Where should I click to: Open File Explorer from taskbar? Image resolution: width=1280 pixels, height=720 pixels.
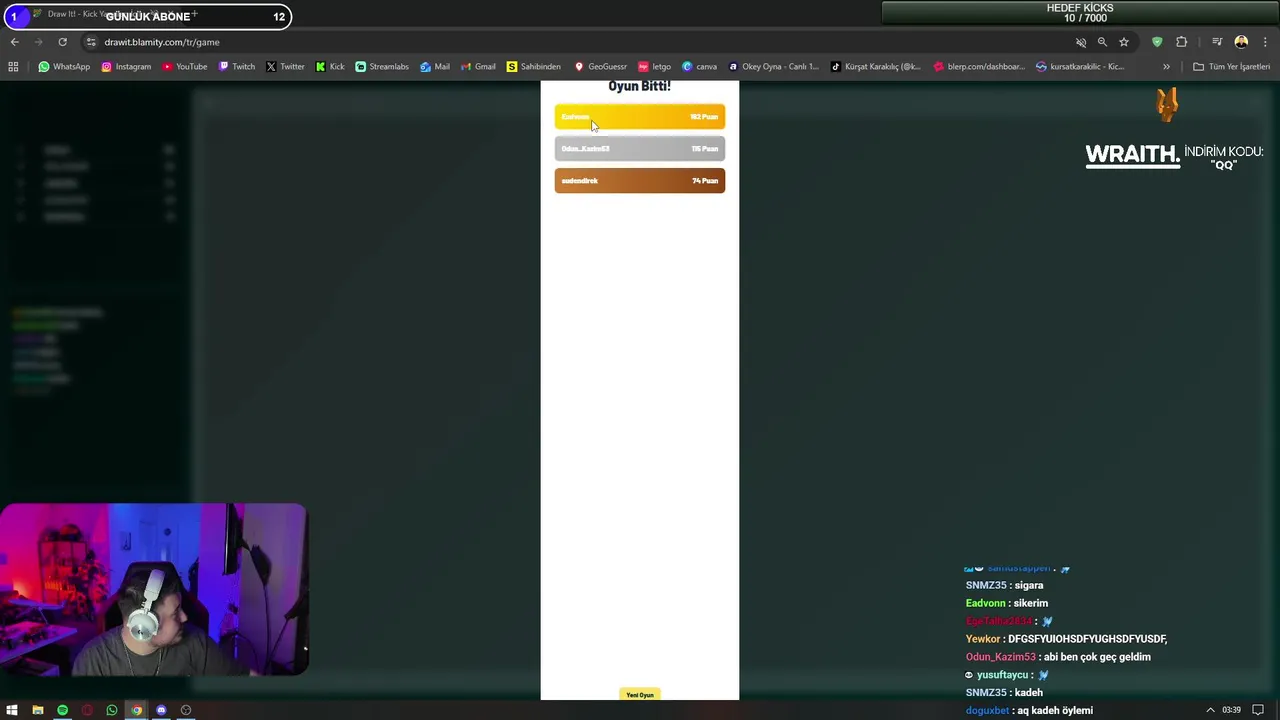(x=38, y=710)
